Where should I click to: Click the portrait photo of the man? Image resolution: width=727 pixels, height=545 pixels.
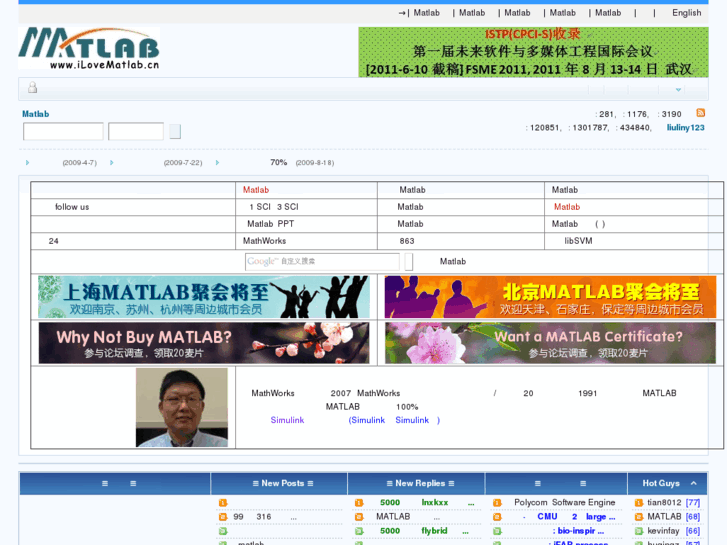click(182, 407)
